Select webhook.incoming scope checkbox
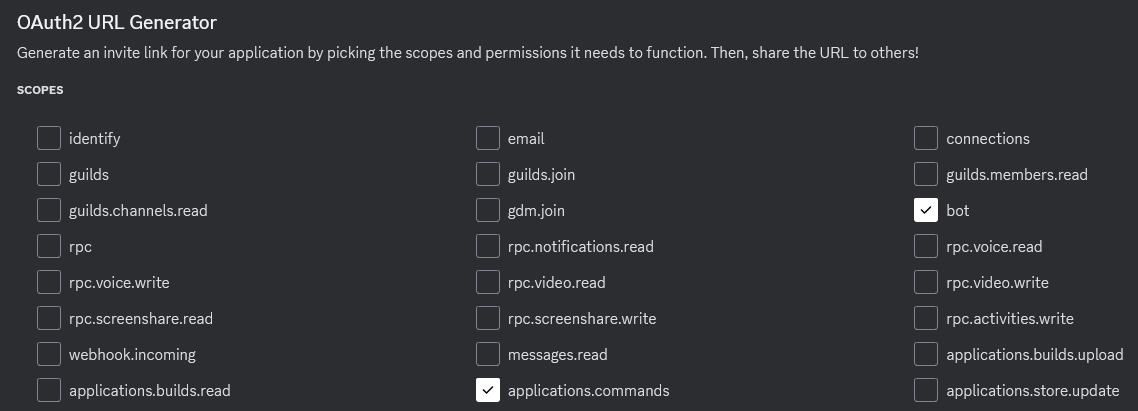 (x=49, y=354)
